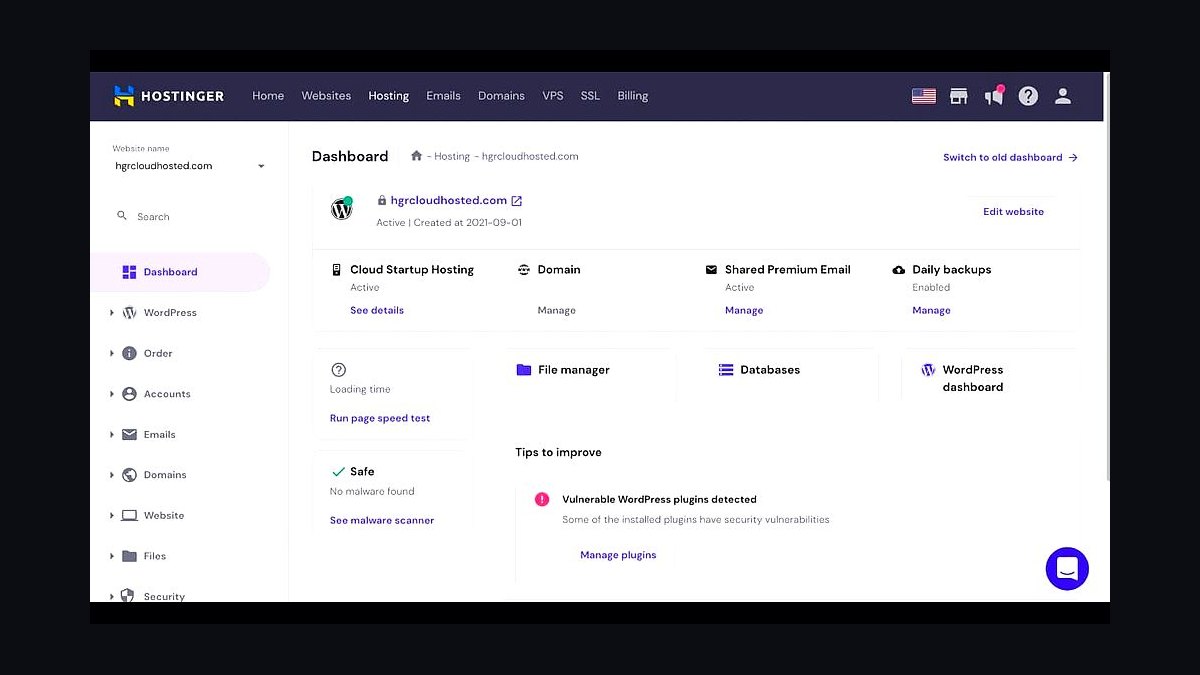Viewport: 1200px width, 675px height.
Task: Open the Billing menu
Action: 633,96
